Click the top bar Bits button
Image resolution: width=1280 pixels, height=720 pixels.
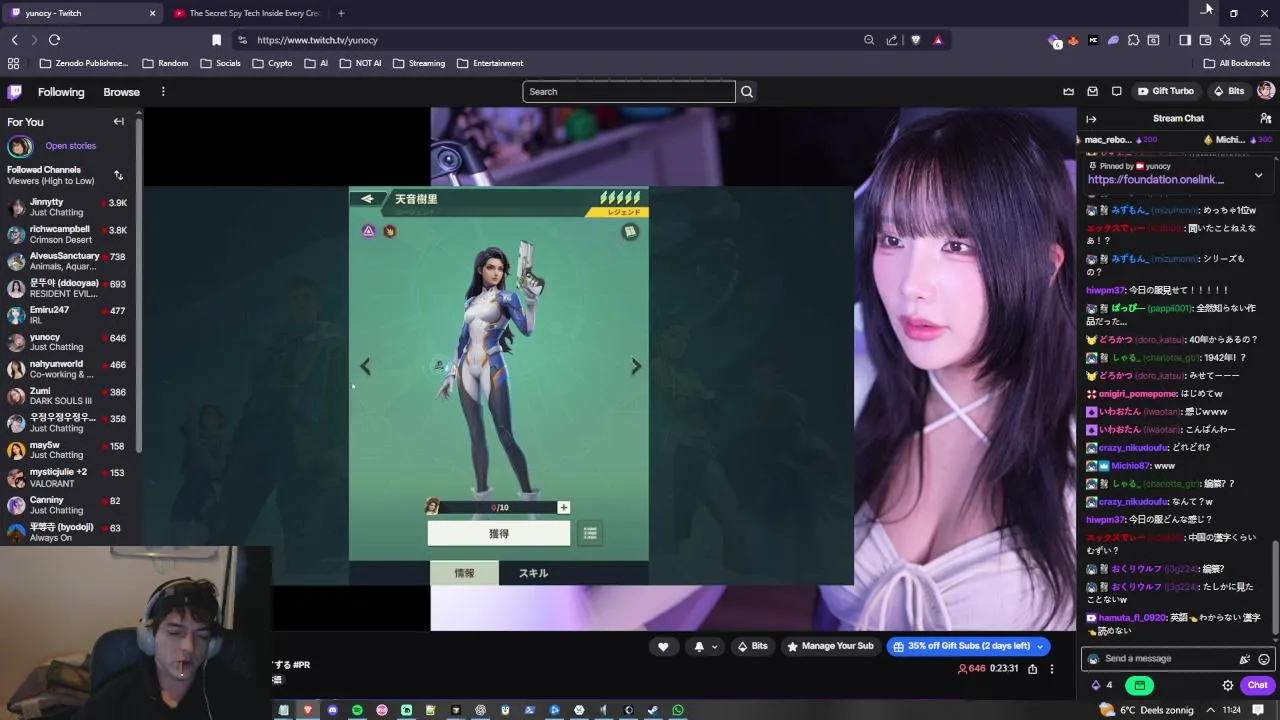[x=1229, y=91]
